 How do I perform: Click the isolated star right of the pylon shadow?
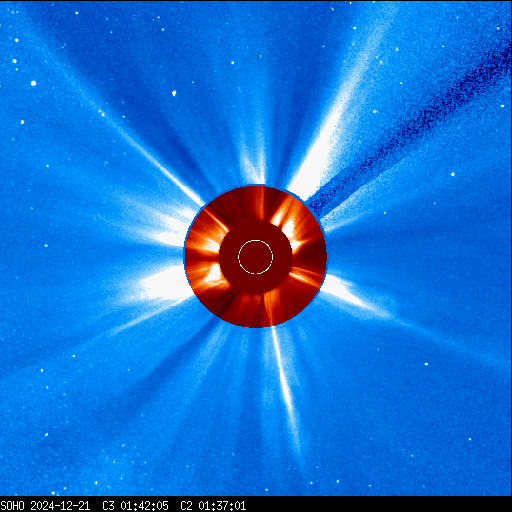tap(453, 174)
